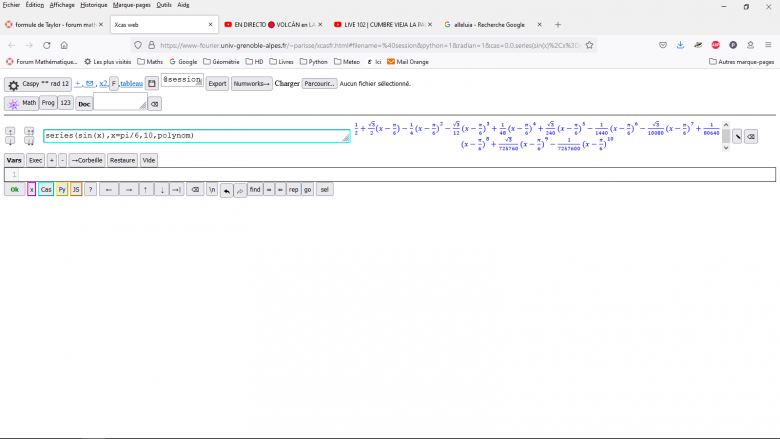Click the edit pencil icon beside the result
The height and width of the screenshot is (439, 780).
738,136
